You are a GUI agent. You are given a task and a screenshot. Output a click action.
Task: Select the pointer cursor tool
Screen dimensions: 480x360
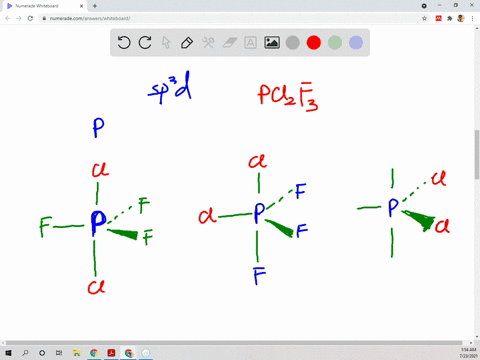tap(166, 43)
